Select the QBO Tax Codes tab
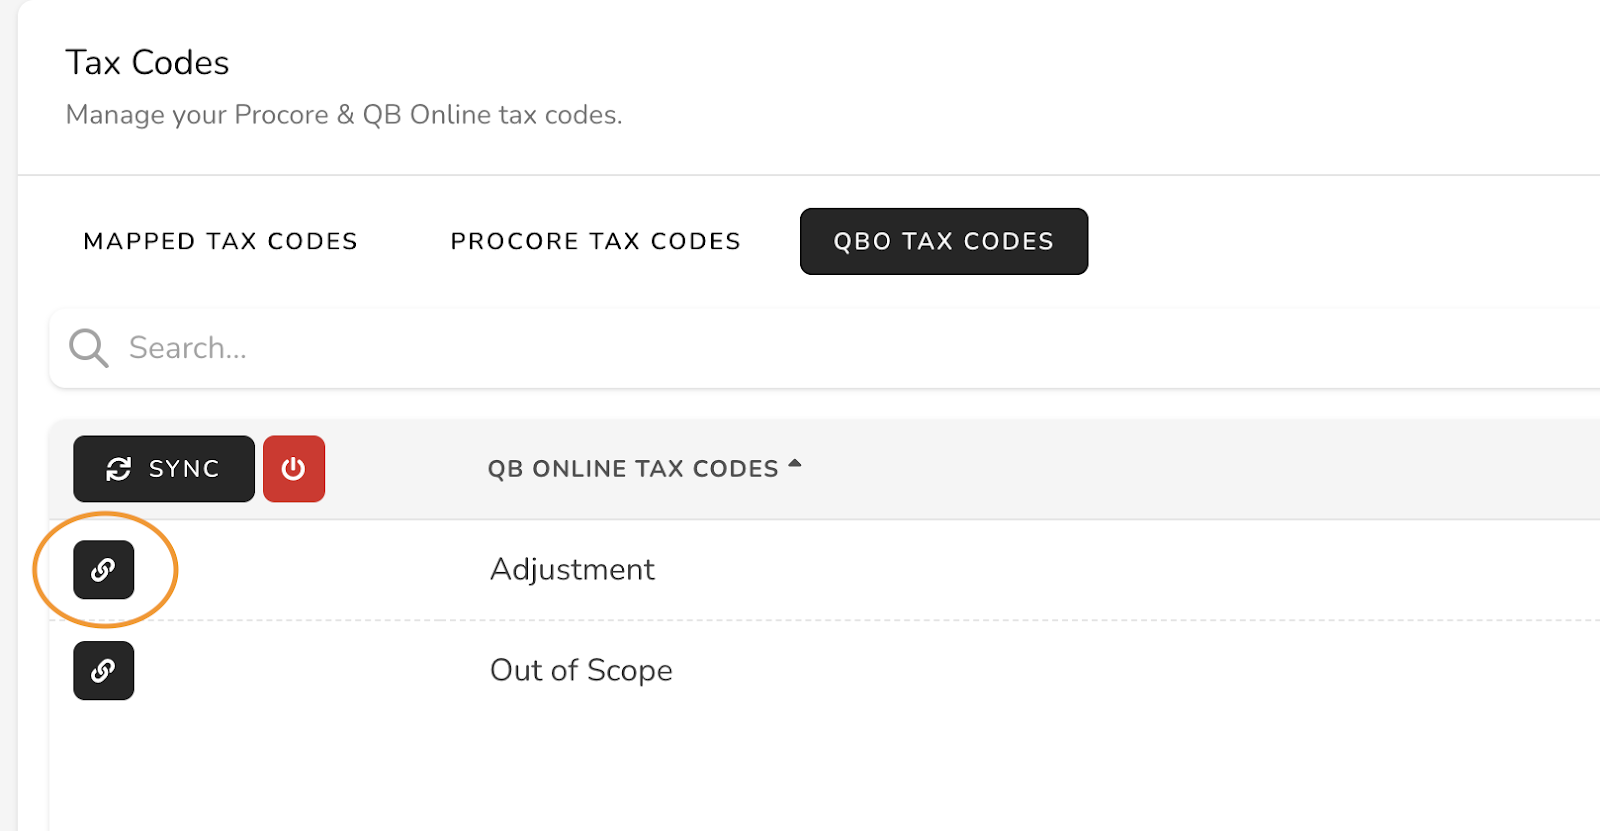The width and height of the screenshot is (1600, 831). [944, 241]
